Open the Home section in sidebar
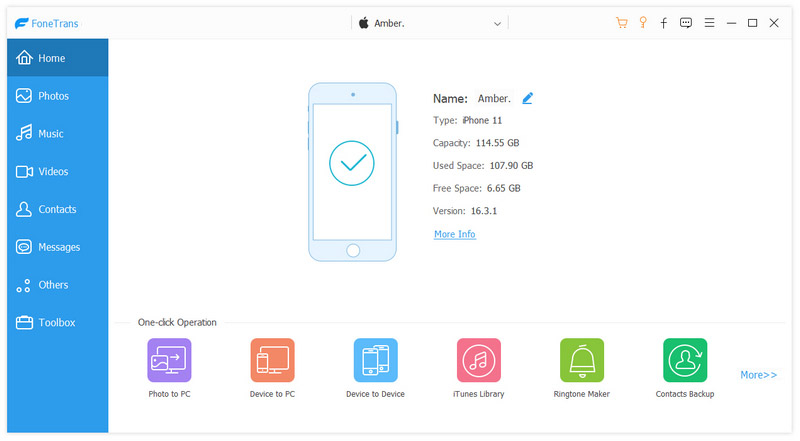The height and width of the screenshot is (441, 800). pos(57,58)
